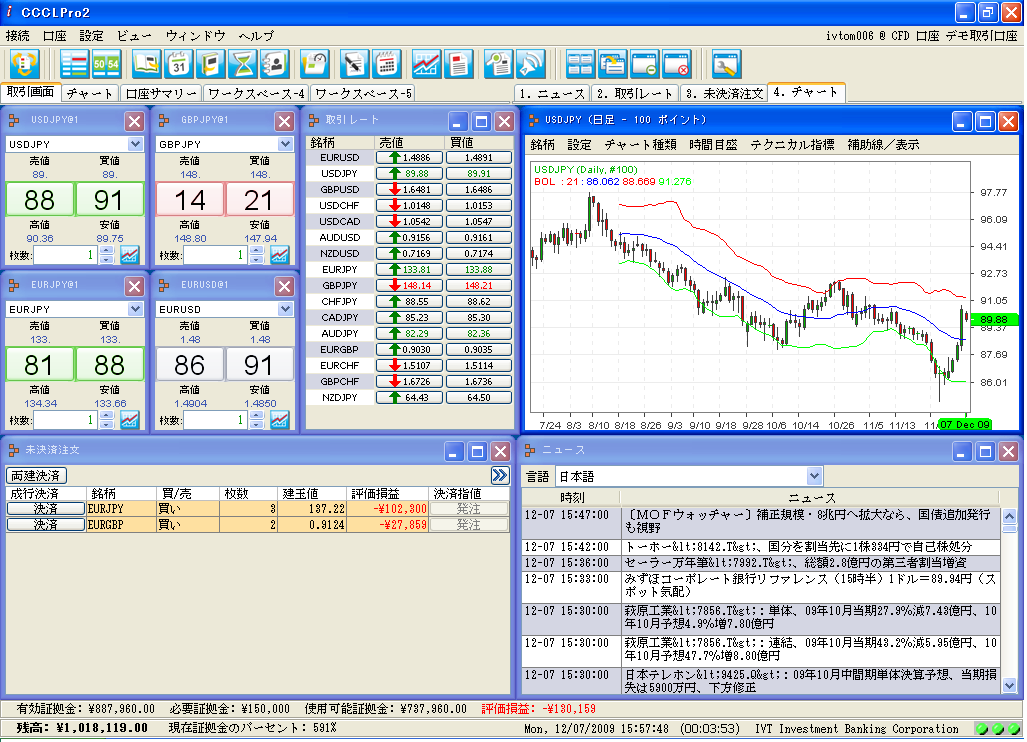The image size is (1027, 742).
Task: Click the green book with arrow icon
Action: pyautogui.click(x=211, y=64)
